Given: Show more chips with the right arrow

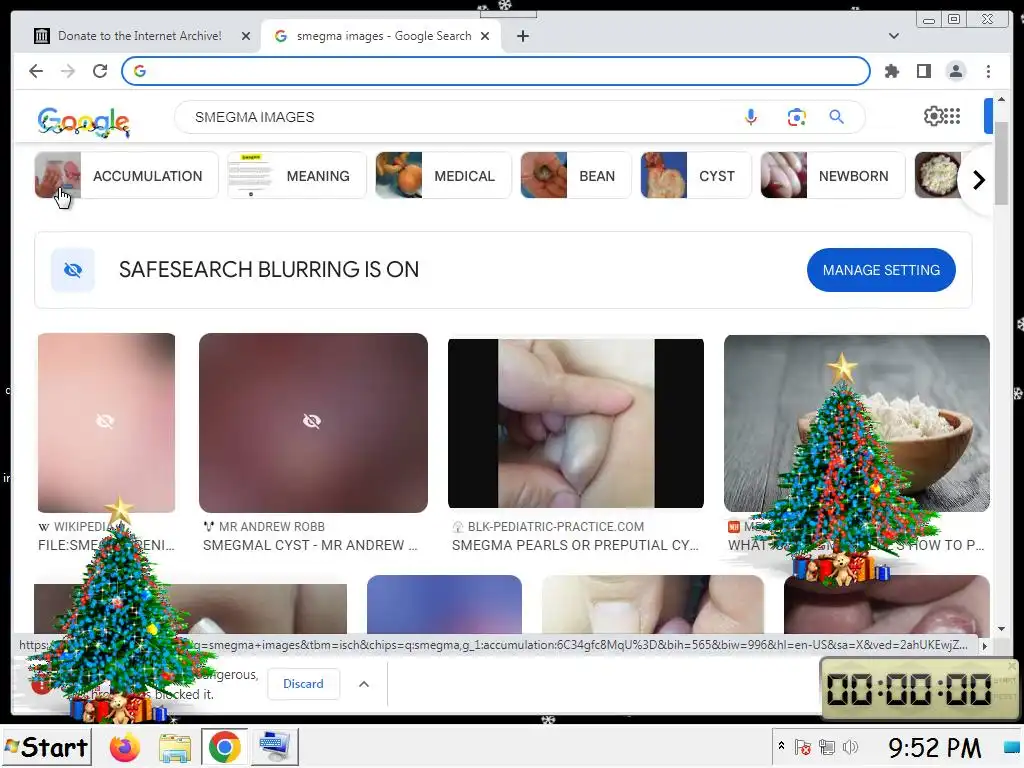Looking at the screenshot, I should pos(978,180).
